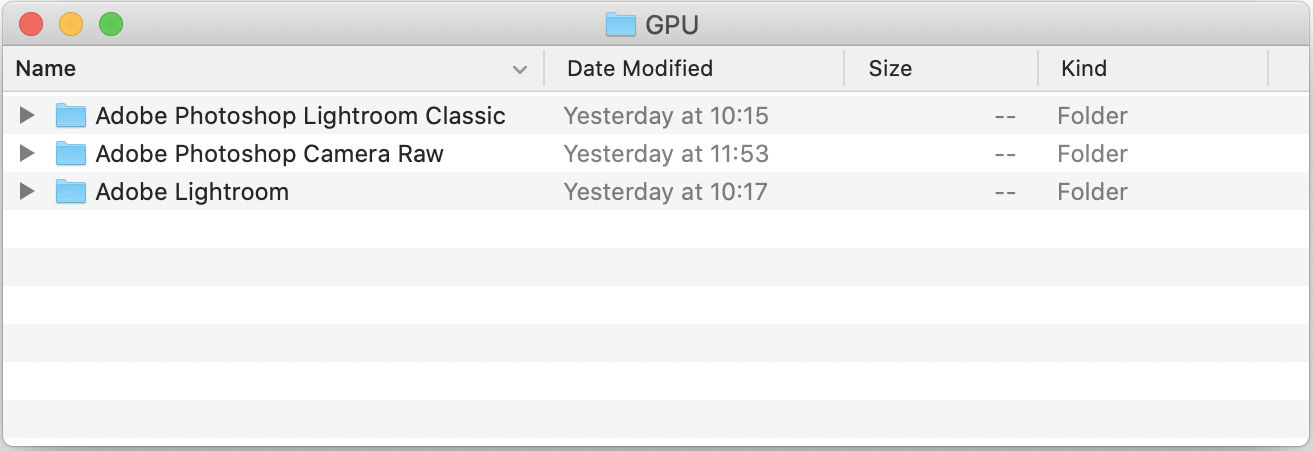This screenshot has height=451, width=1313.
Task: Expand the Adobe Photoshop Camera Raw folder
Action: (x=27, y=154)
